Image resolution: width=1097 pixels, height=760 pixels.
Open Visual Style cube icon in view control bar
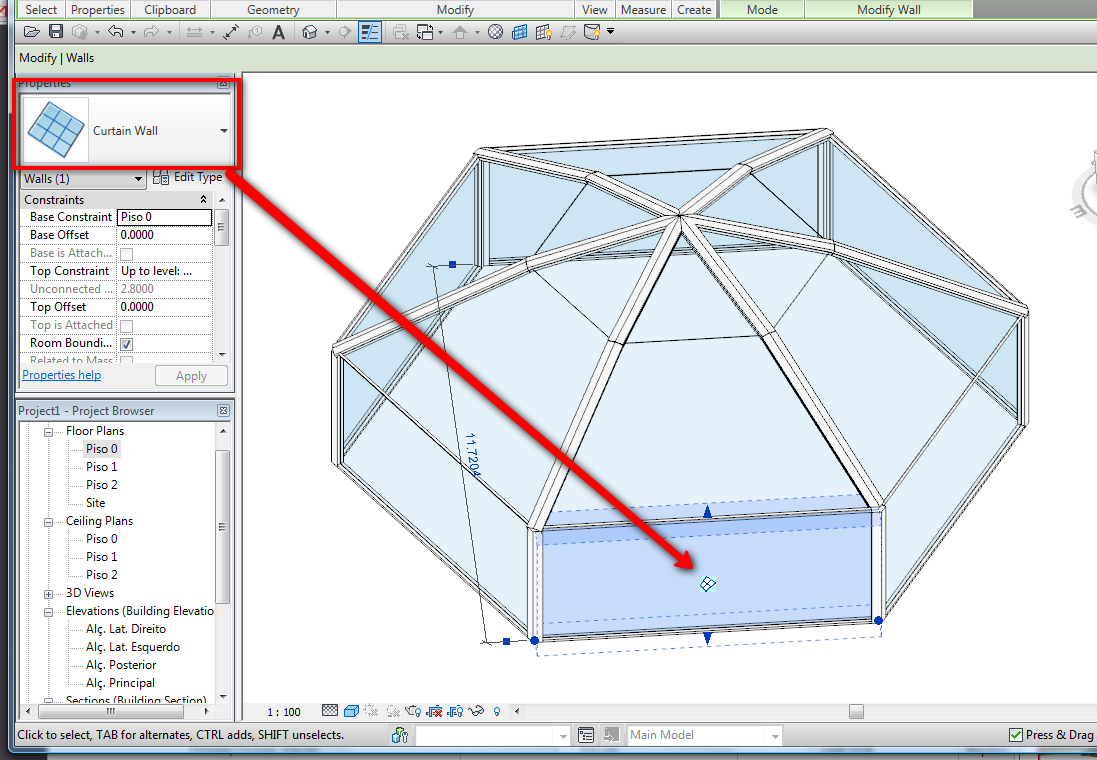(351, 711)
